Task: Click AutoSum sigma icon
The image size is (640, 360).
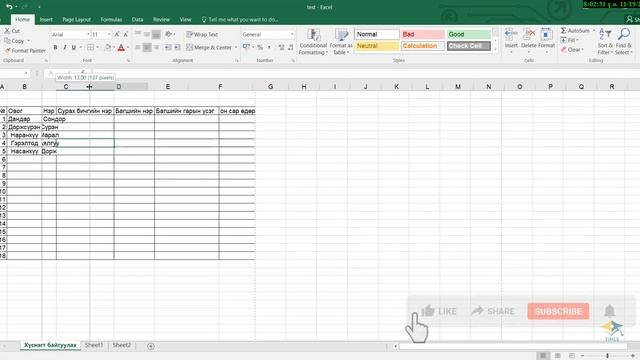Action: [x=563, y=31]
